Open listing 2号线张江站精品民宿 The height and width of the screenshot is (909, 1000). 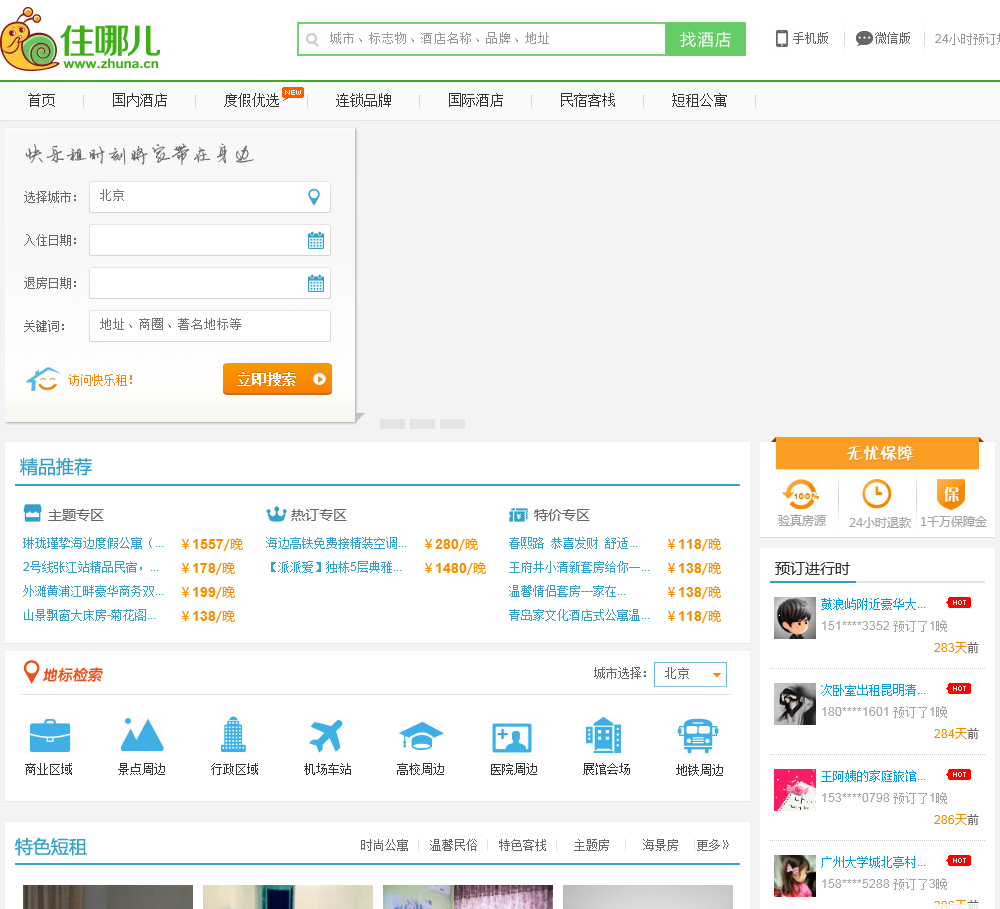pyautogui.click(x=91, y=567)
